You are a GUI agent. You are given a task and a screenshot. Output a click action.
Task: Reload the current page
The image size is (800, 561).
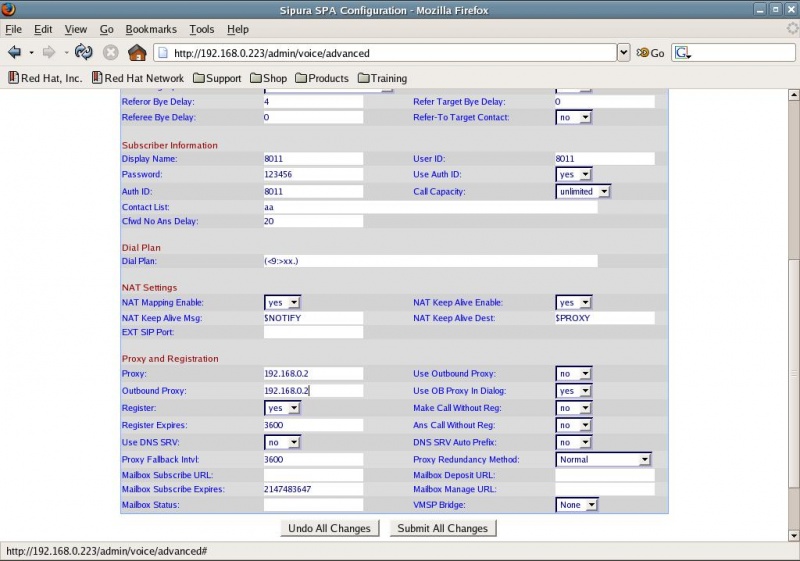84,52
